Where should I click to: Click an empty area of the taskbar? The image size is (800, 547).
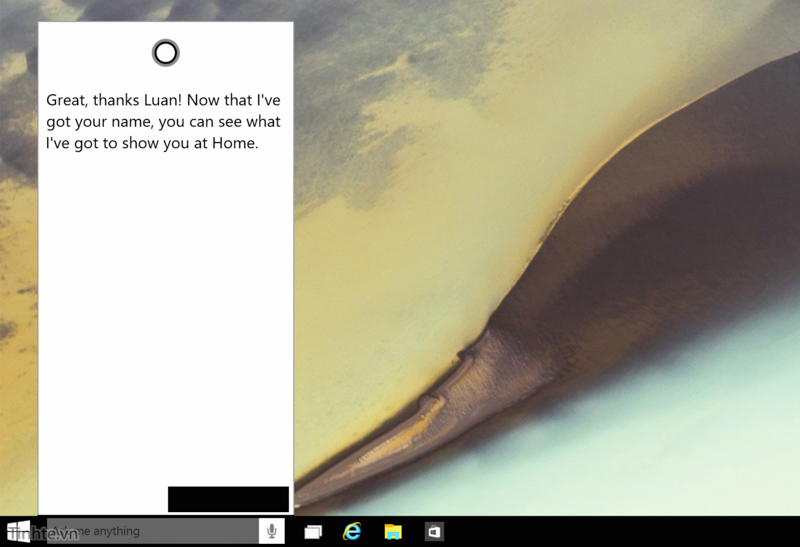[x=620, y=532]
